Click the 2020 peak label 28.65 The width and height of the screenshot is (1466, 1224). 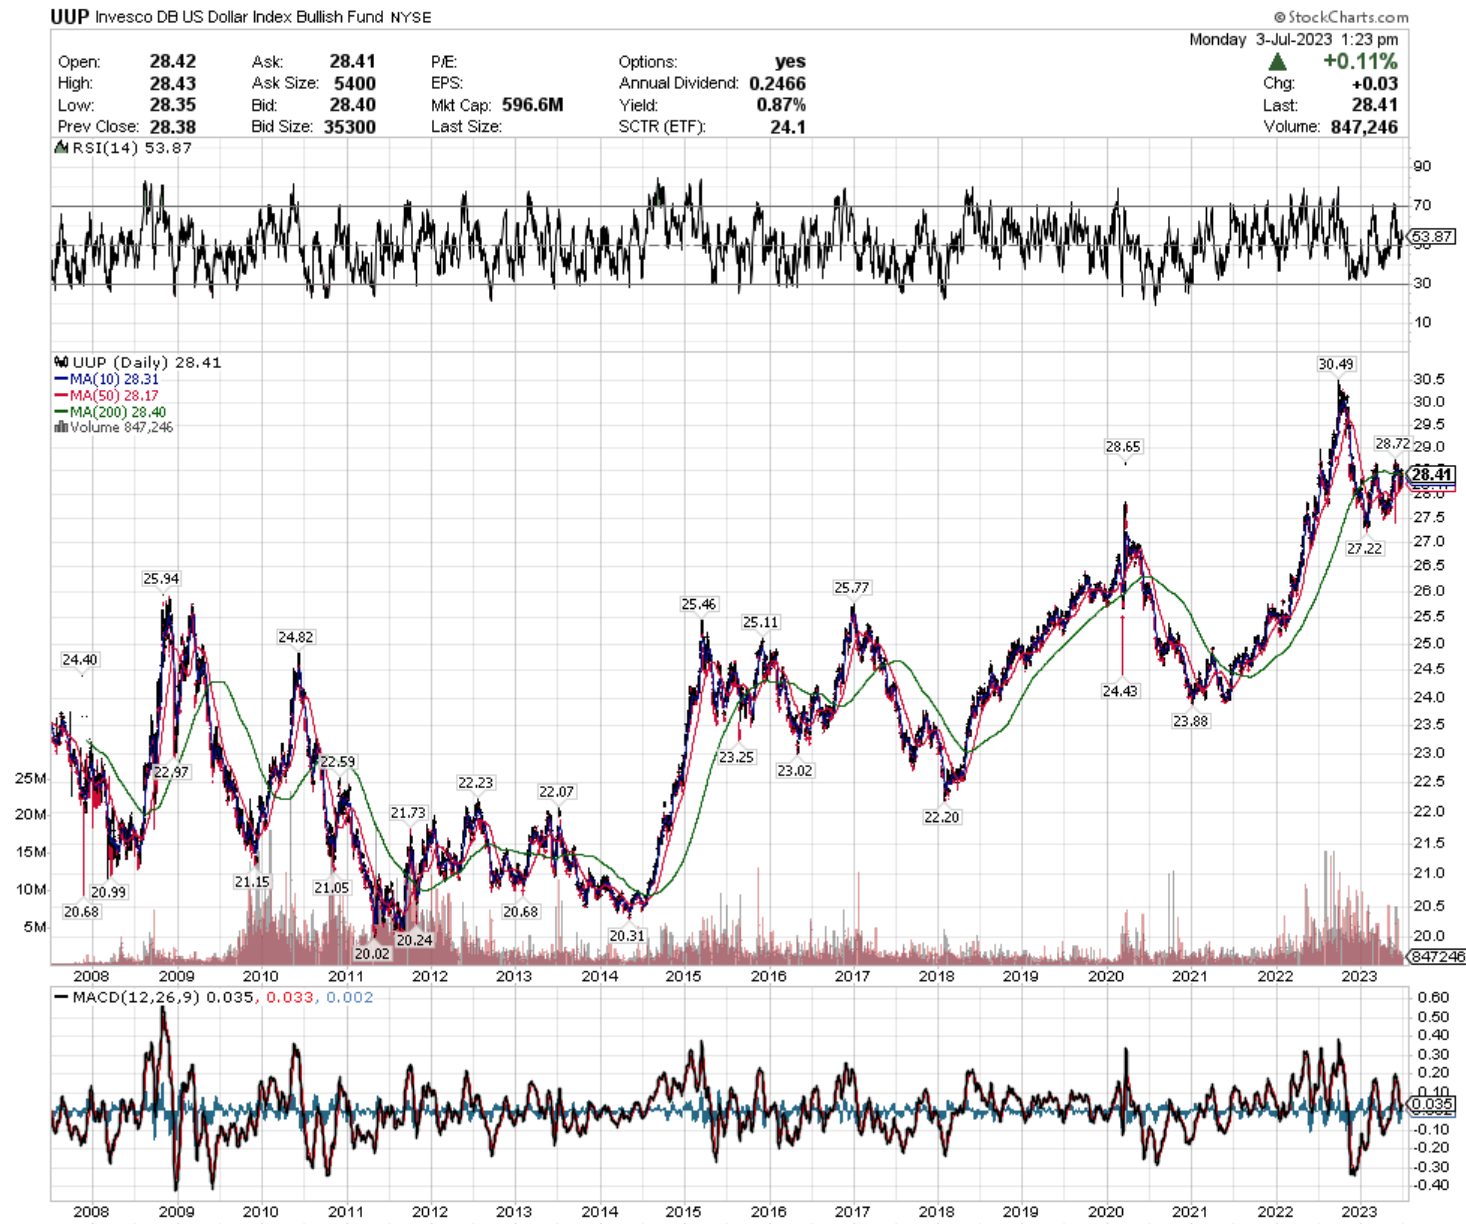pos(1123,446)
